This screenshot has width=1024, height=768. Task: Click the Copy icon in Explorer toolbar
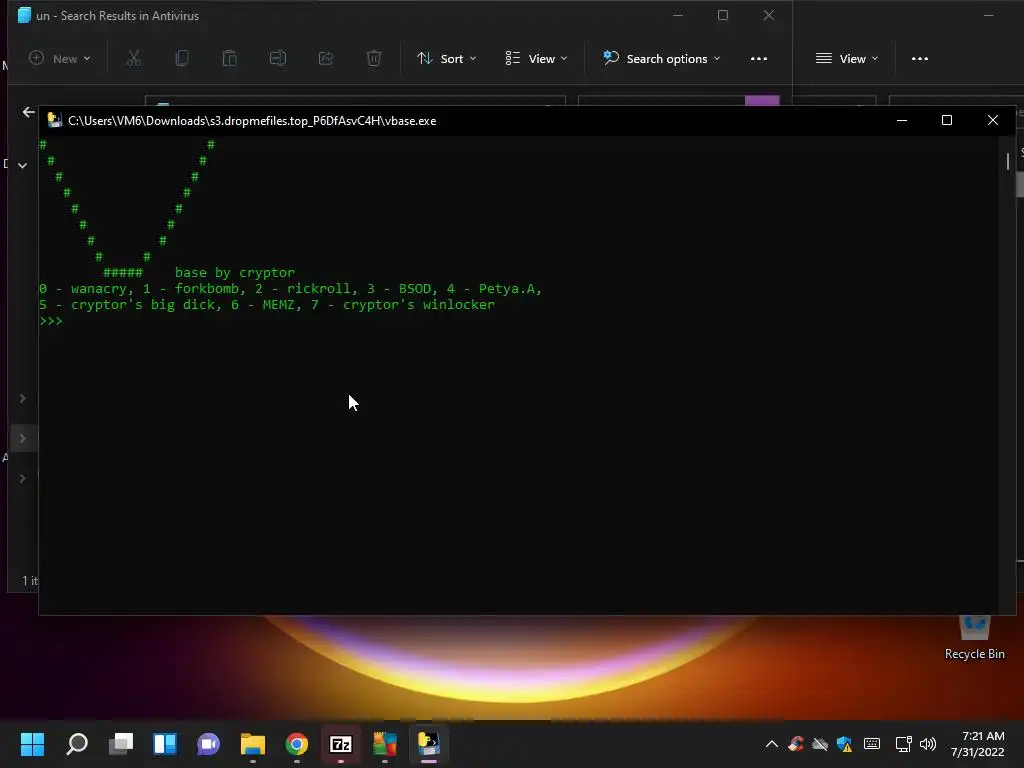pyautogui.click(x=182, y=59)
